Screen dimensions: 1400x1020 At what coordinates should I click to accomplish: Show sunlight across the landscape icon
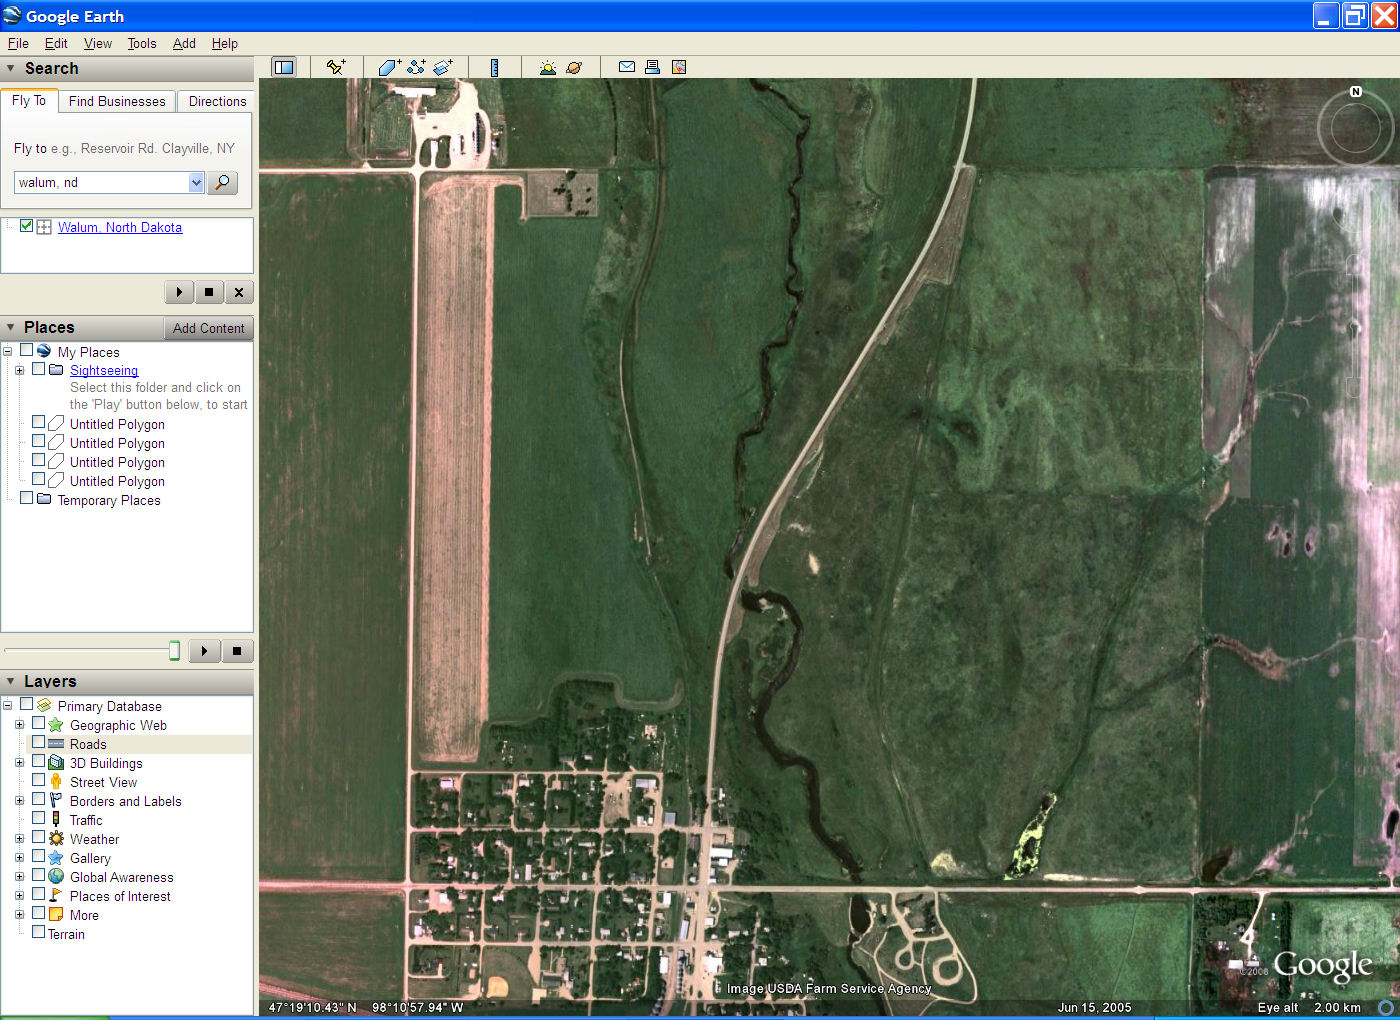[547, 67]
